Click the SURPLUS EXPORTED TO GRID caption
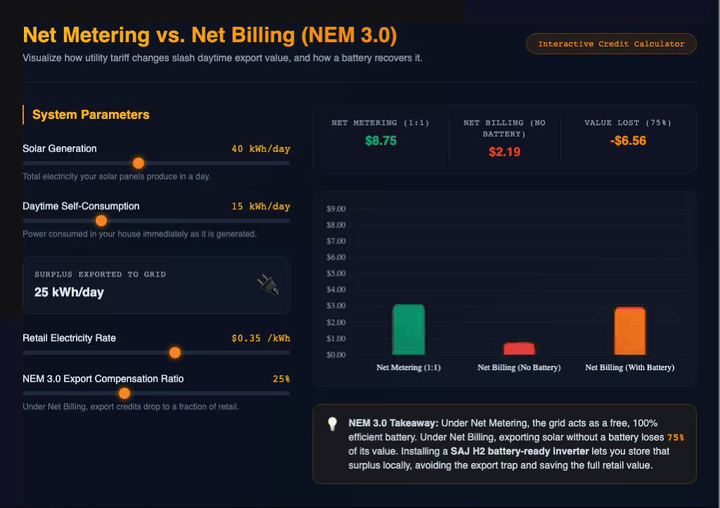The image size is (720, 508). point(100,274)
